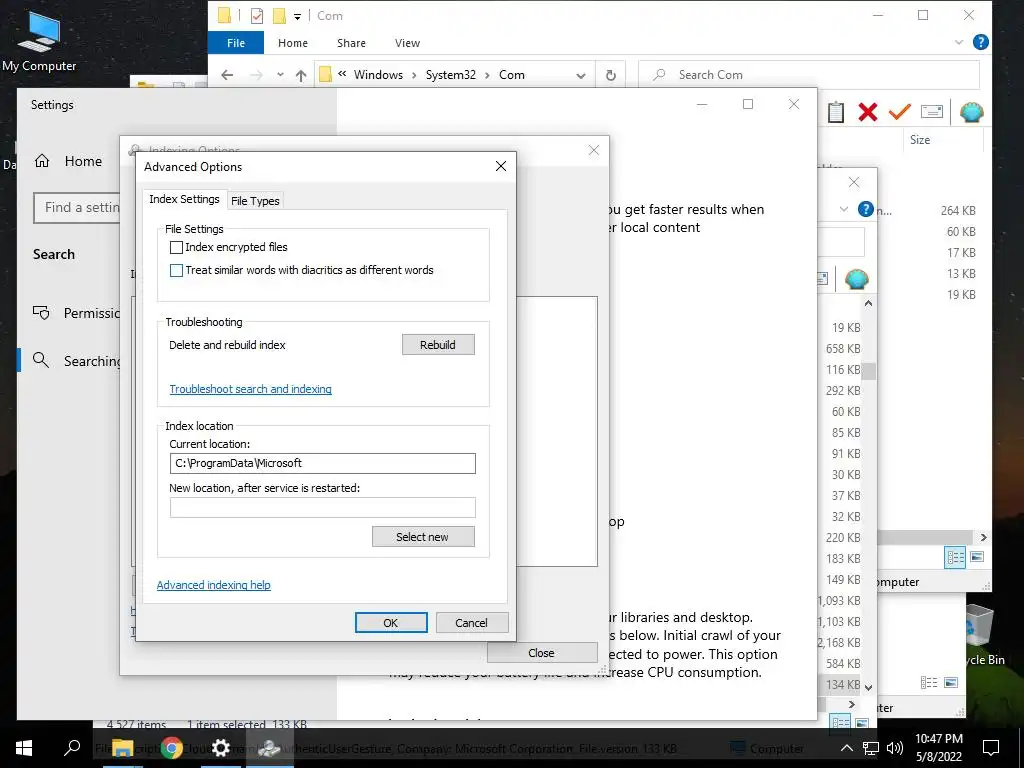Launch Chrome from taskbar

172,748
